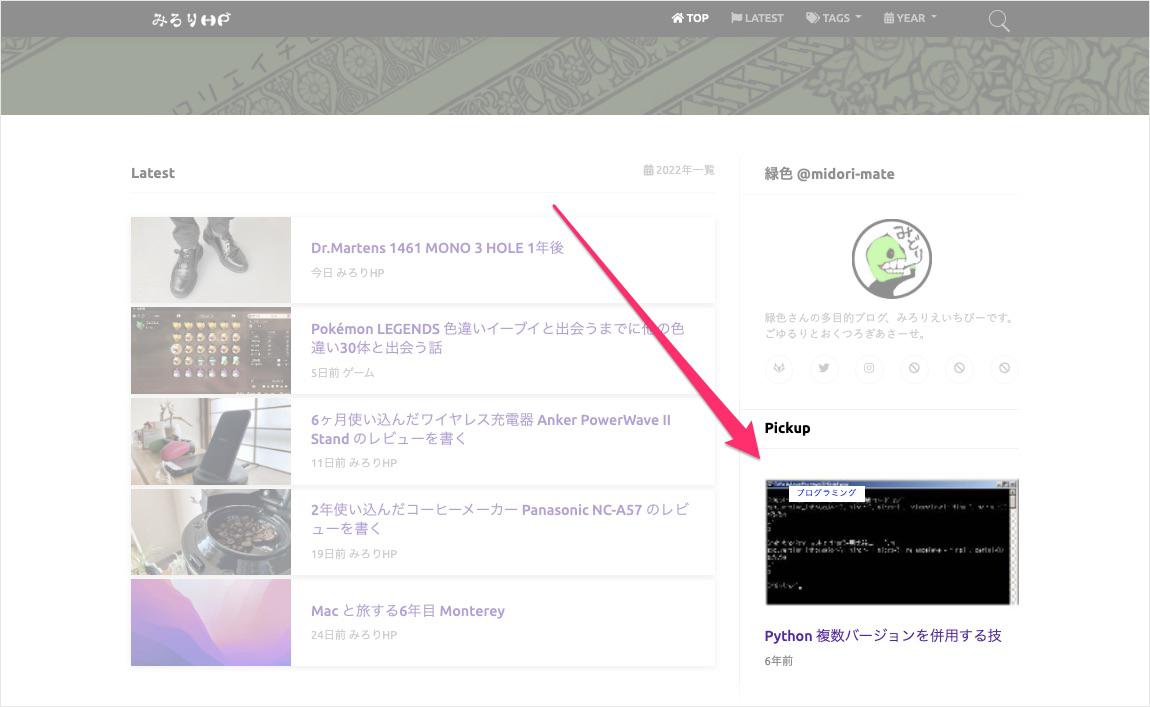Viewport: 1150px width, 707px height.
Task: Click みろりHP tag under Panasonic article
Action: [373, 554]
